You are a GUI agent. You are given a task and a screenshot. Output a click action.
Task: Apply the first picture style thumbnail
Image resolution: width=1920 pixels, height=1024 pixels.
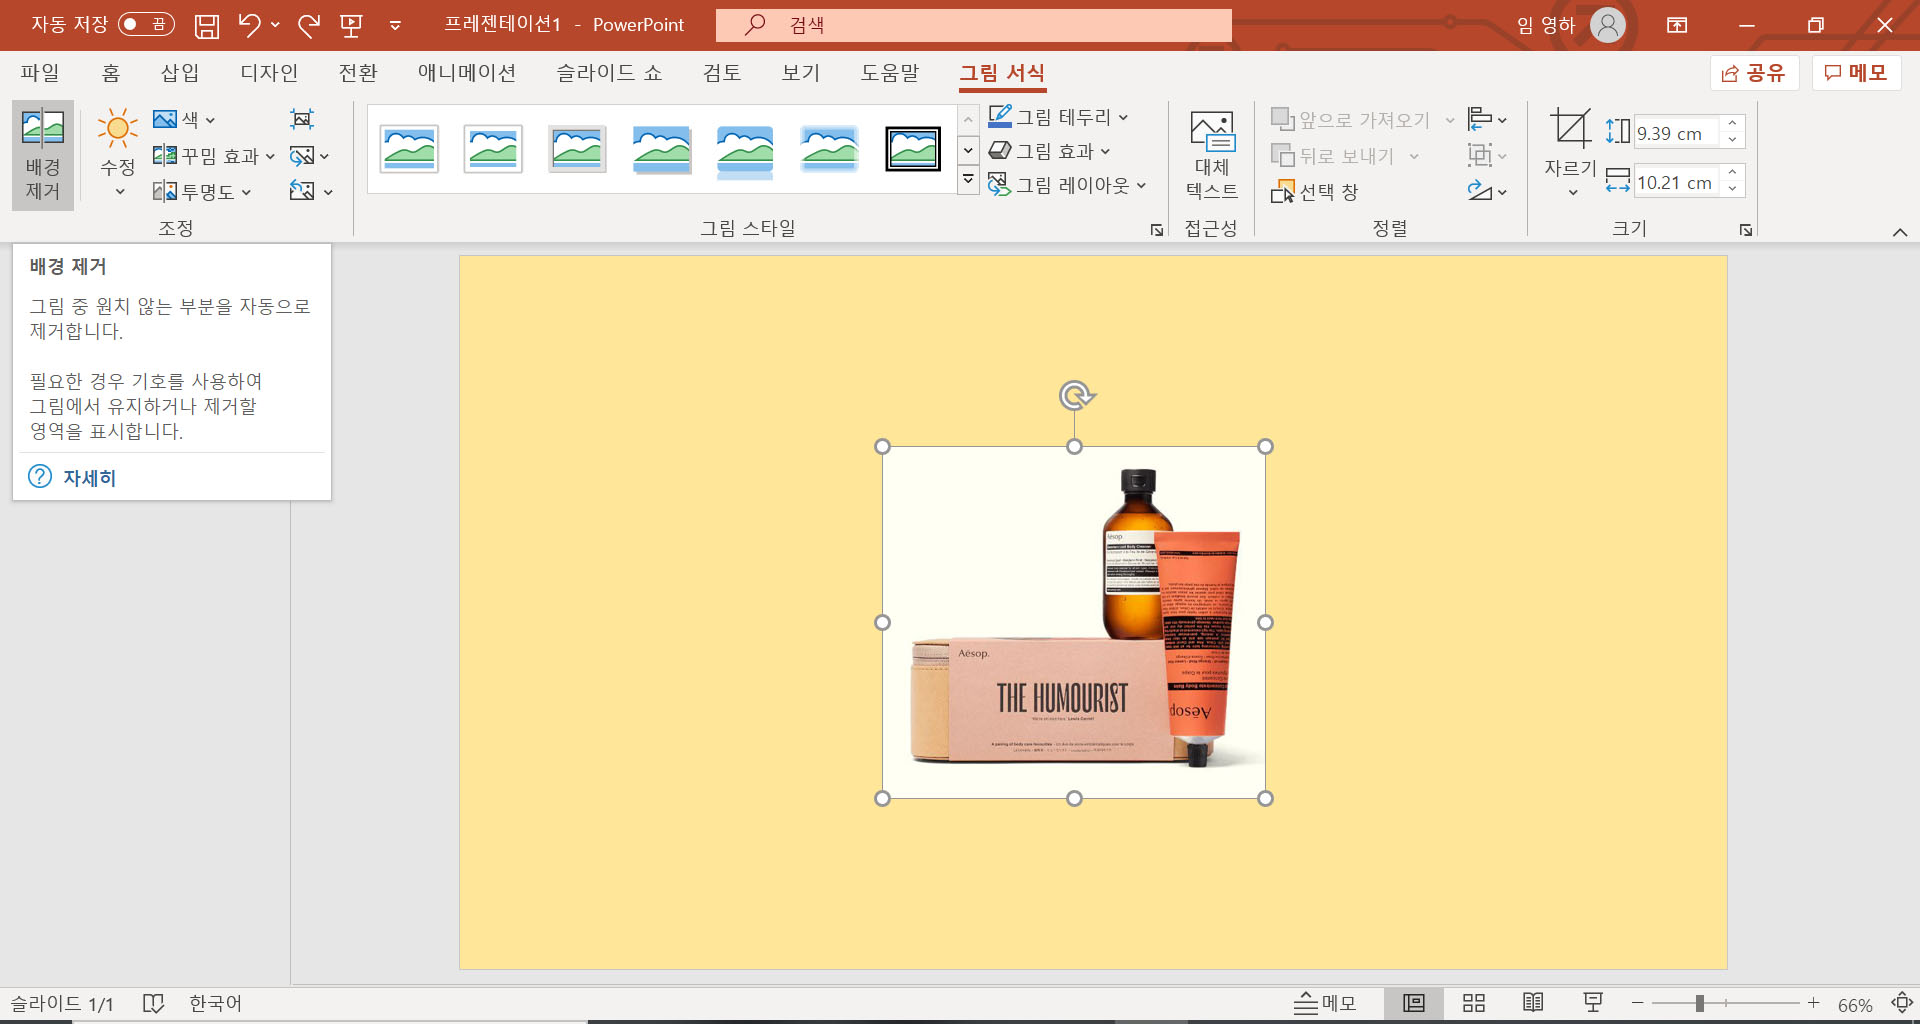409,150
